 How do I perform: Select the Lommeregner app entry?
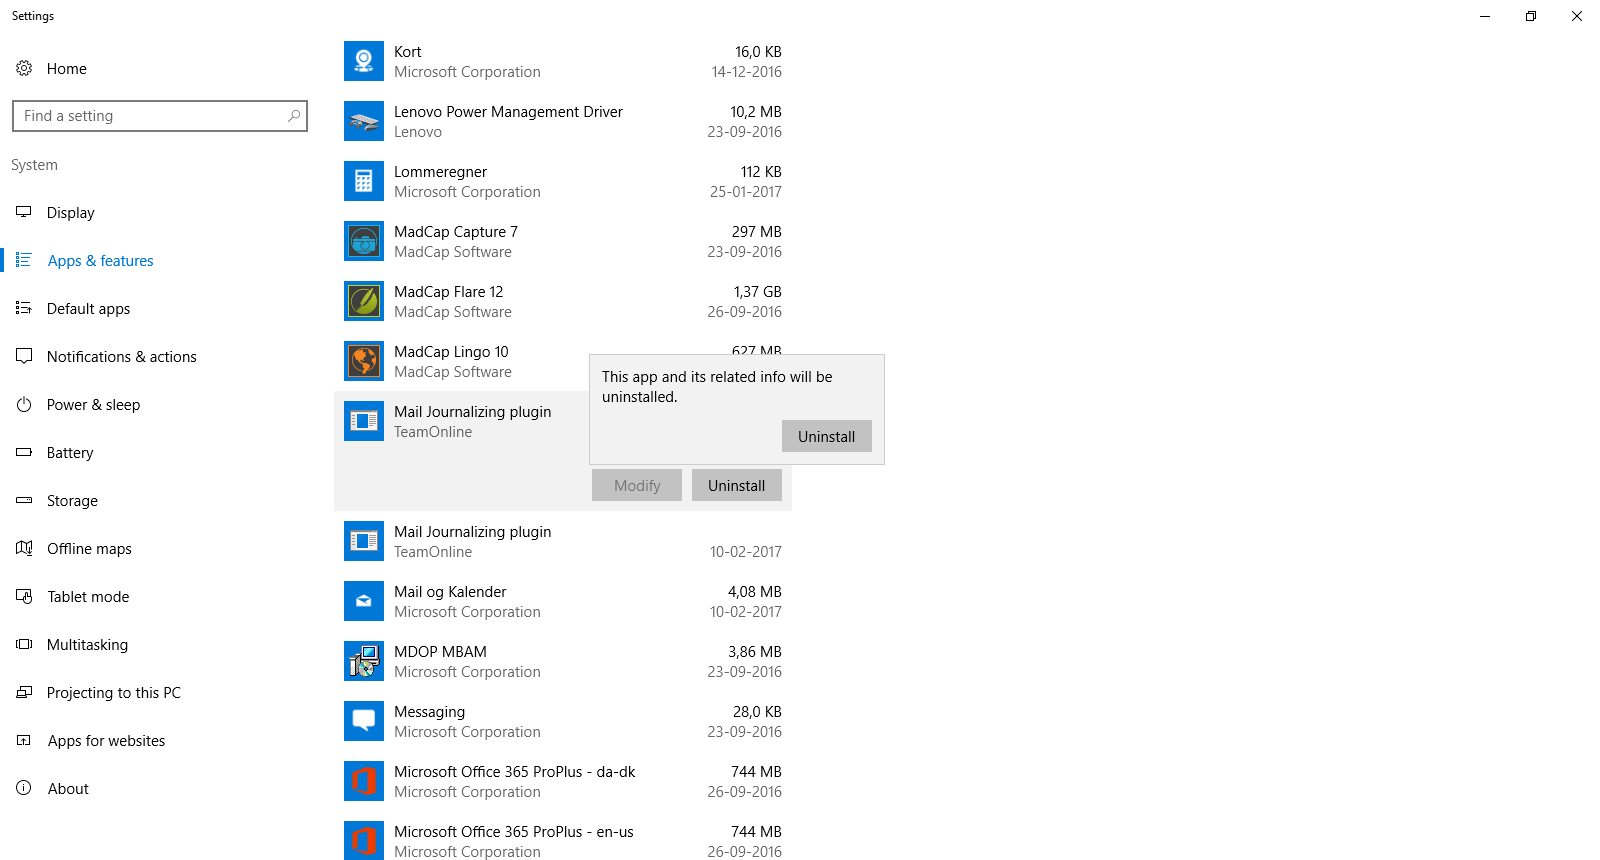coord(563,181)
